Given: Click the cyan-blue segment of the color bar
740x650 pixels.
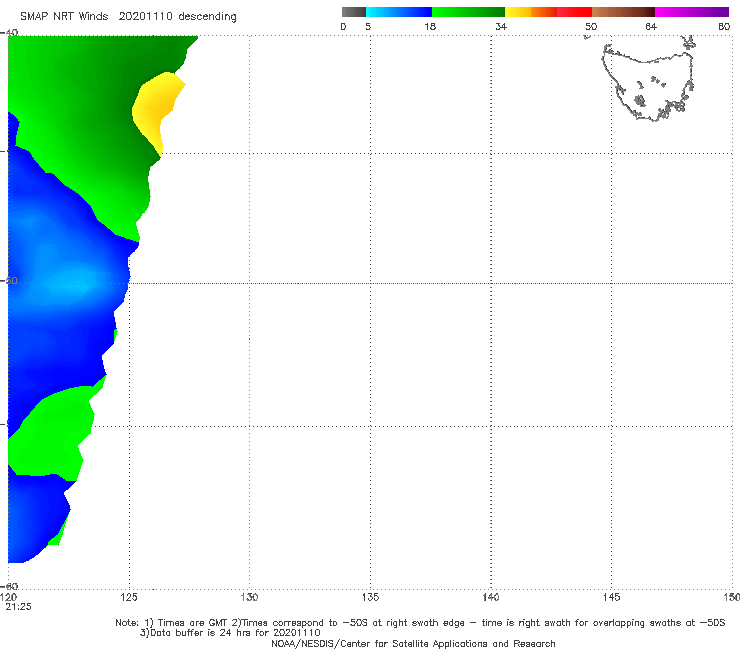Looking at the screenshot, I should [399, 12].
